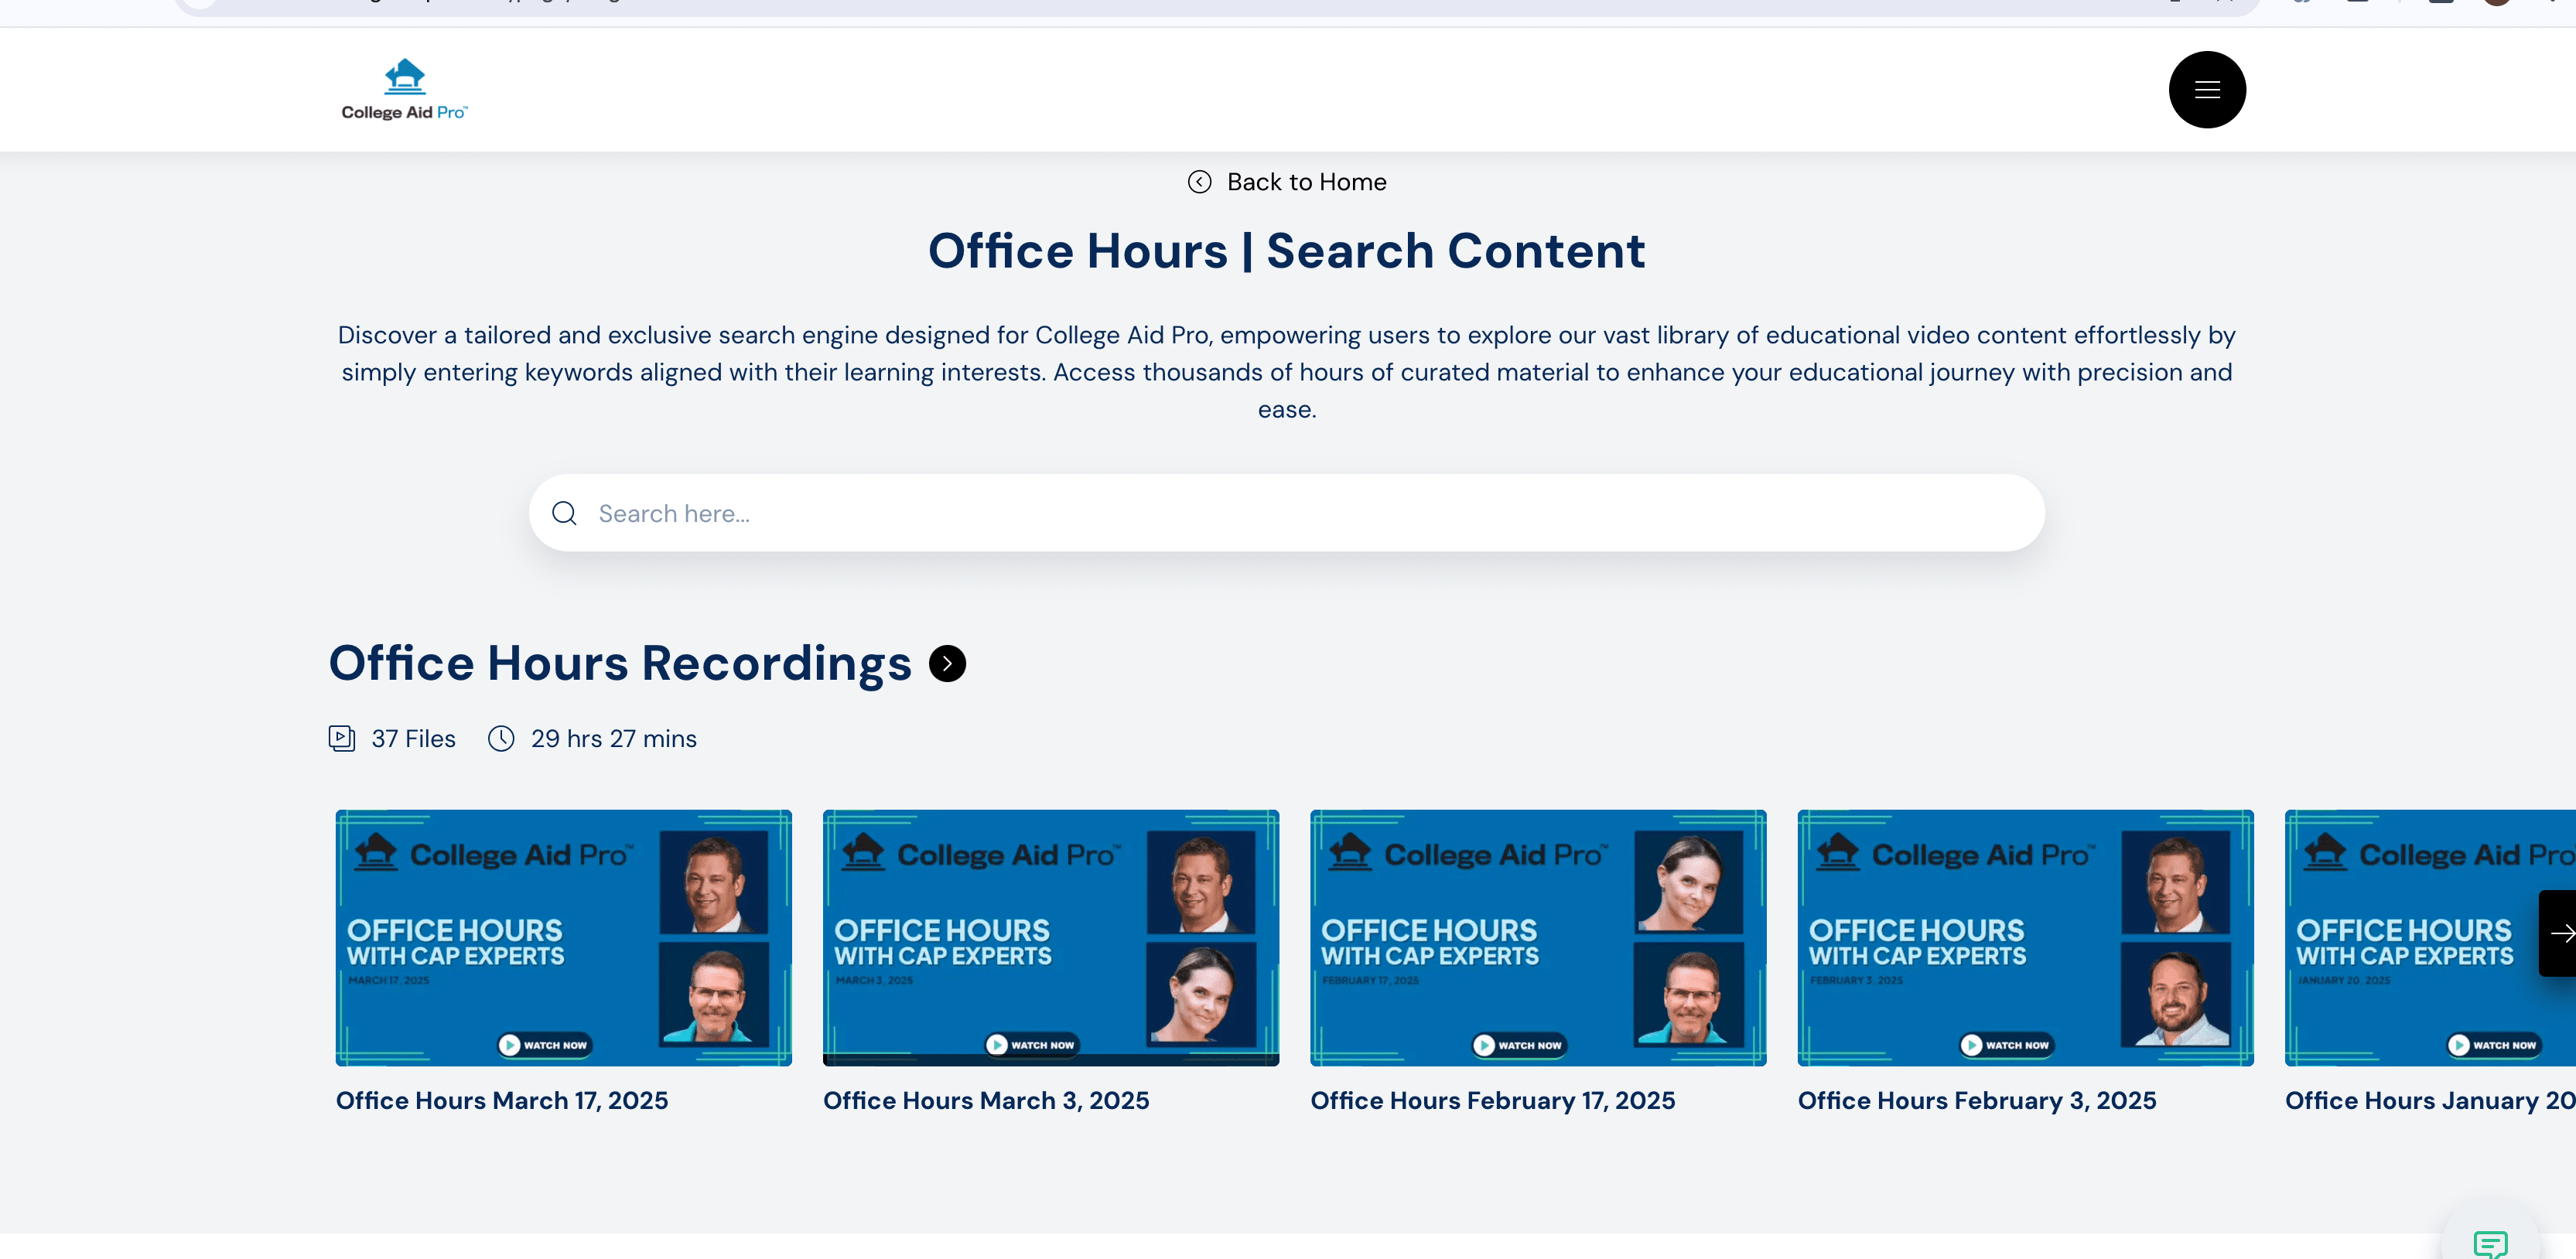2576x1259 pixels.
Task: Click the Back to Home arrow icon
Action: 1199,182
